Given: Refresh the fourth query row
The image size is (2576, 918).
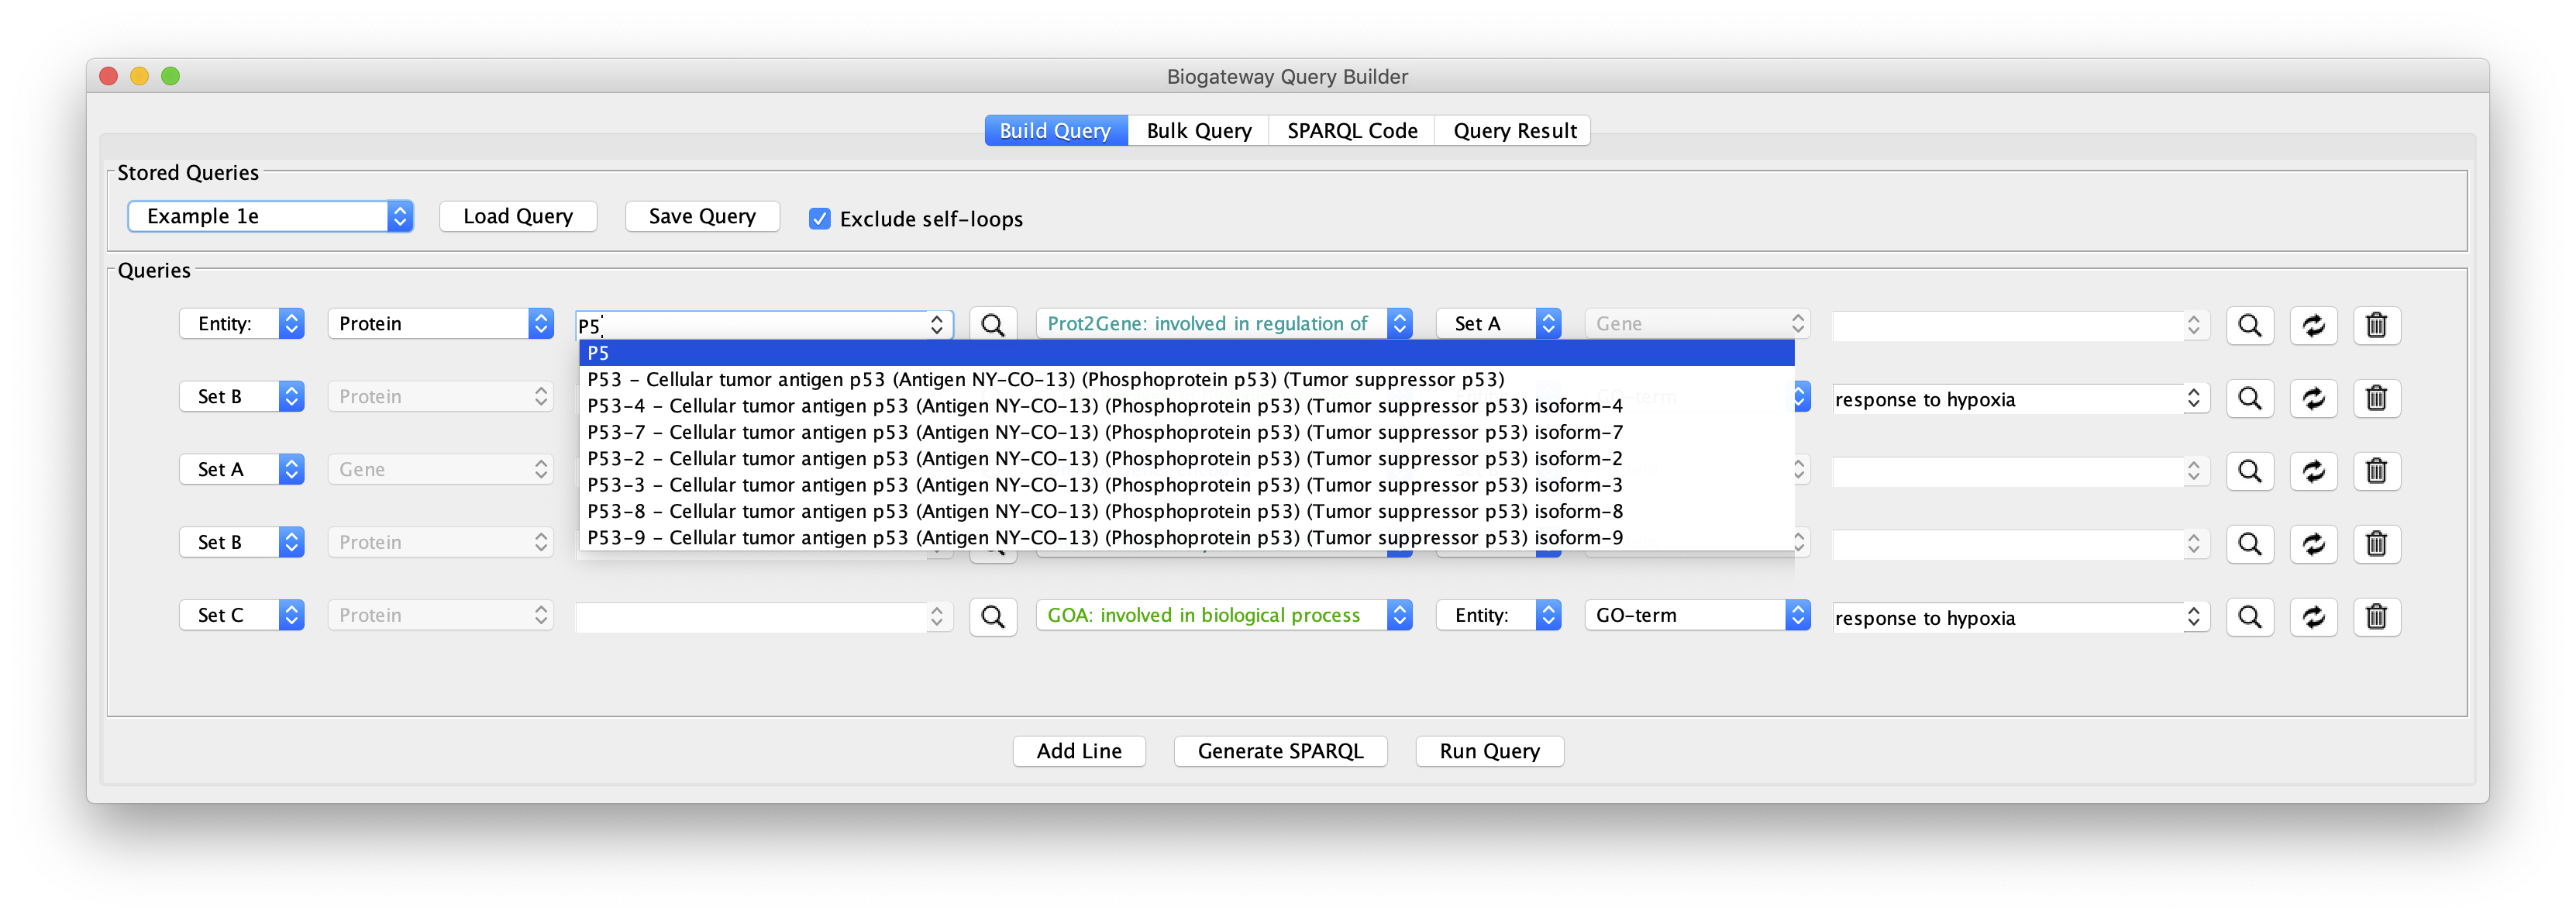Looking at the screenshot, I should click(2313, 544).
